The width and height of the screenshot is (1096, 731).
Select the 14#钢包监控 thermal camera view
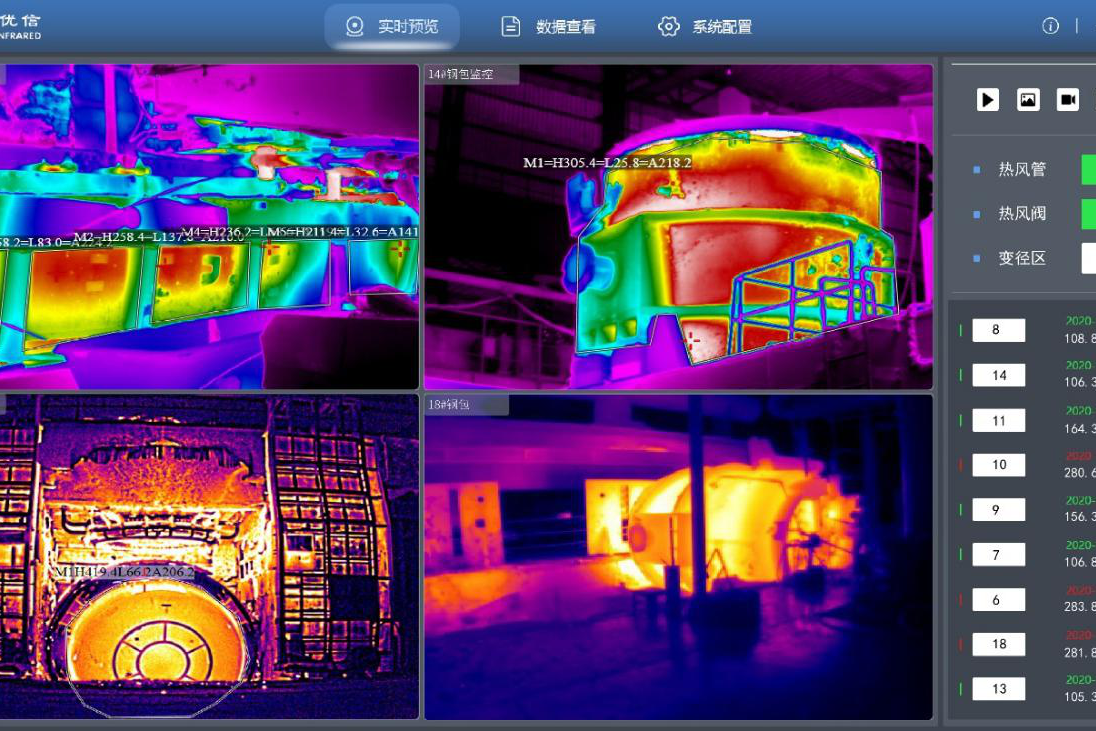coord(678,228)
